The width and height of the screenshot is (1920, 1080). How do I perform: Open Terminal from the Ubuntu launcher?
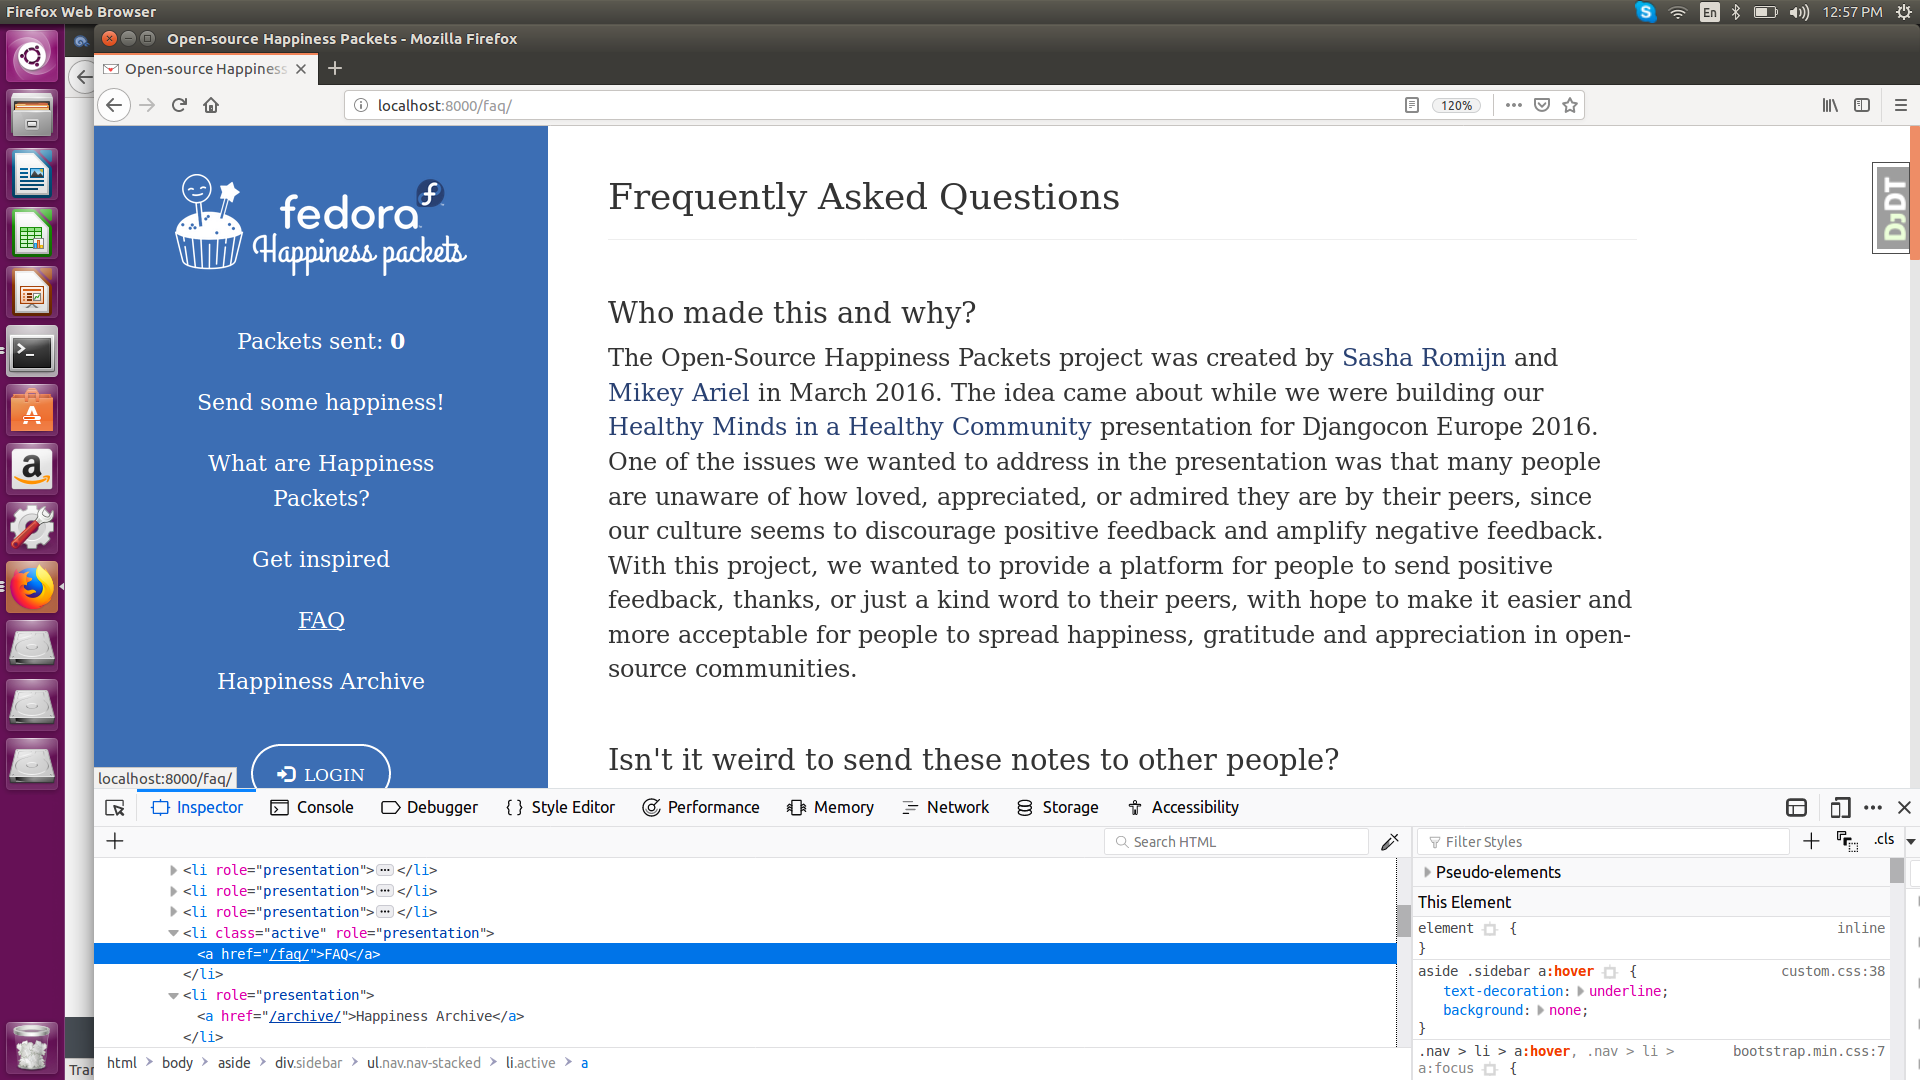(32, 352)
